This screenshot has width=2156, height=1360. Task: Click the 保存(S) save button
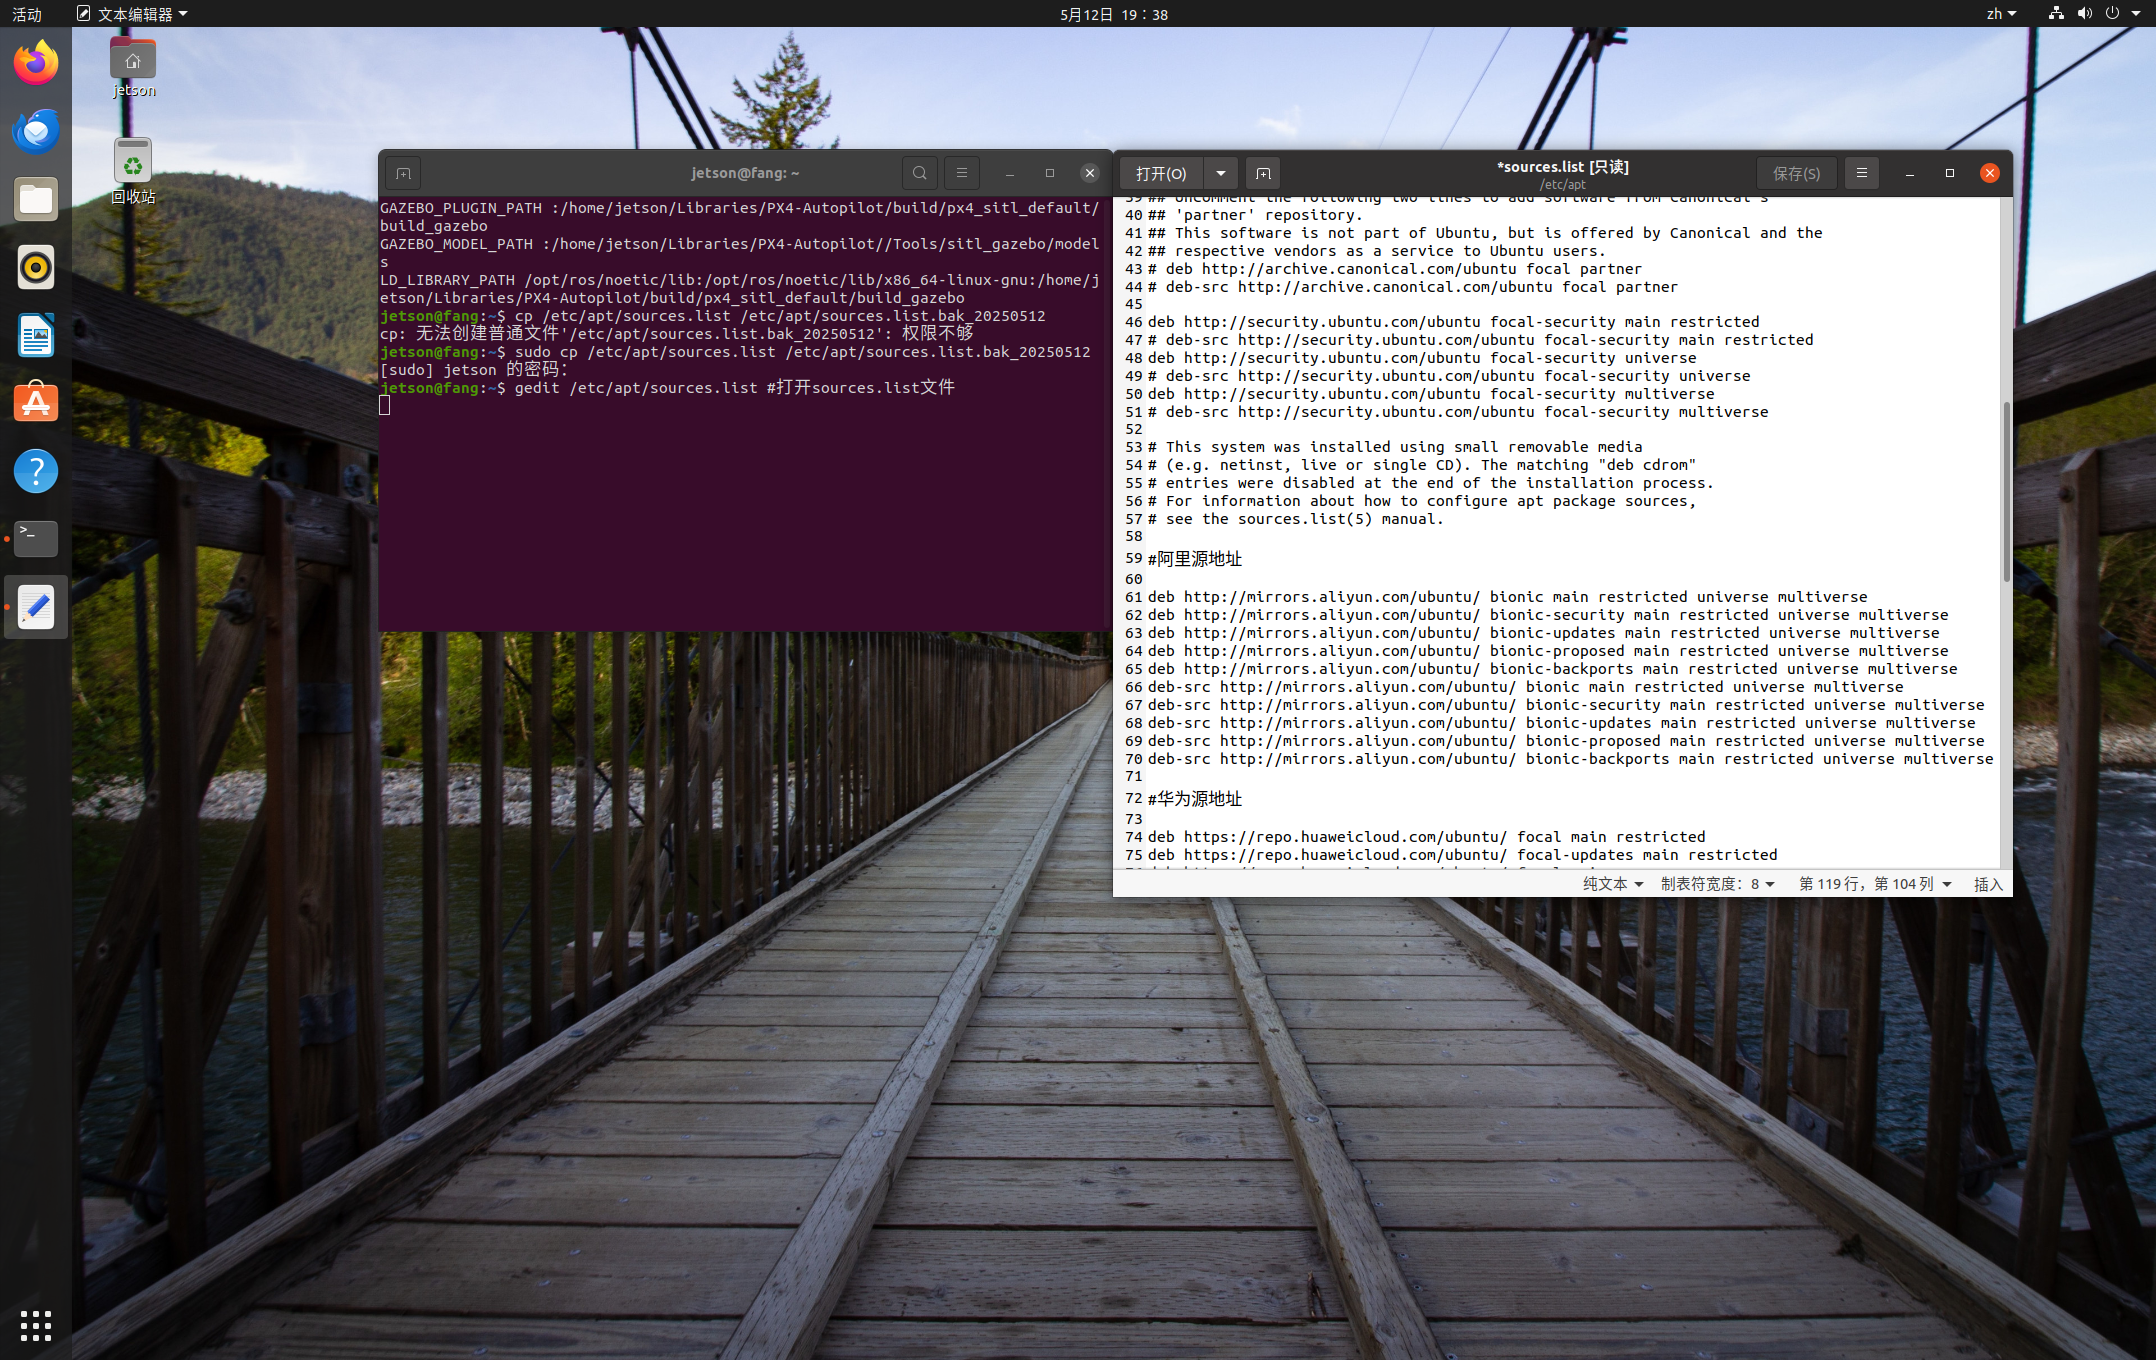tap(1796, 173)
